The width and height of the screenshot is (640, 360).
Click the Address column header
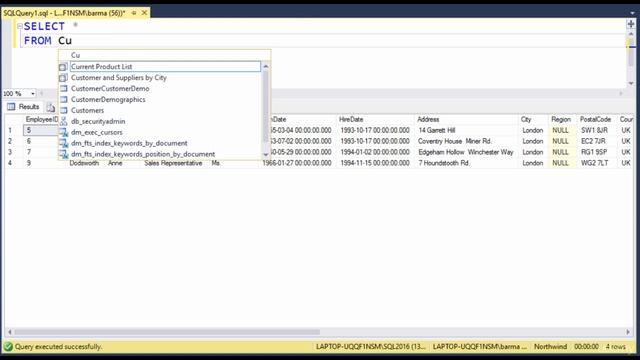tap(466, 120)
